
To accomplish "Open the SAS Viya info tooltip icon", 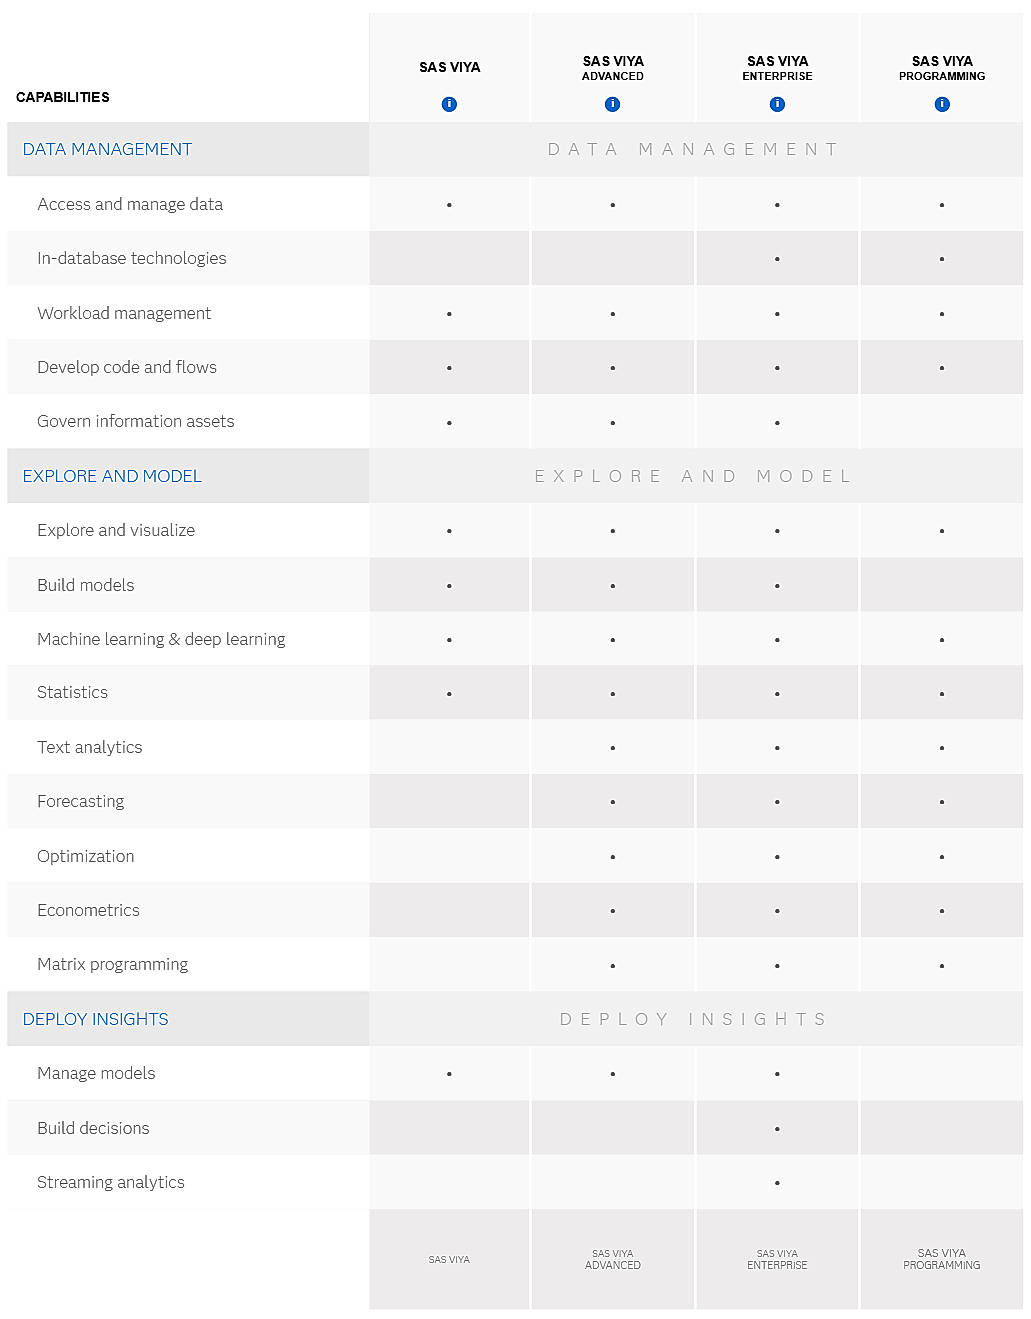I will coord(449,103).
